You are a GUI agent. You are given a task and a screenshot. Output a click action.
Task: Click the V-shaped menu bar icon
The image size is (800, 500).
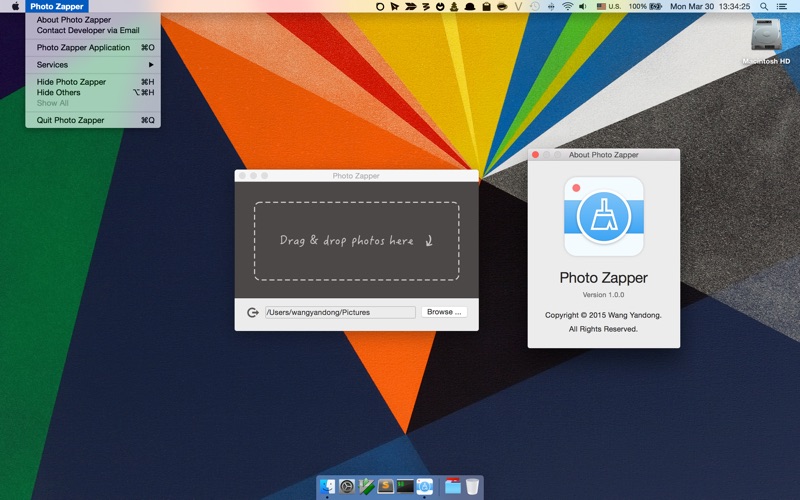(x=518, y=6)
